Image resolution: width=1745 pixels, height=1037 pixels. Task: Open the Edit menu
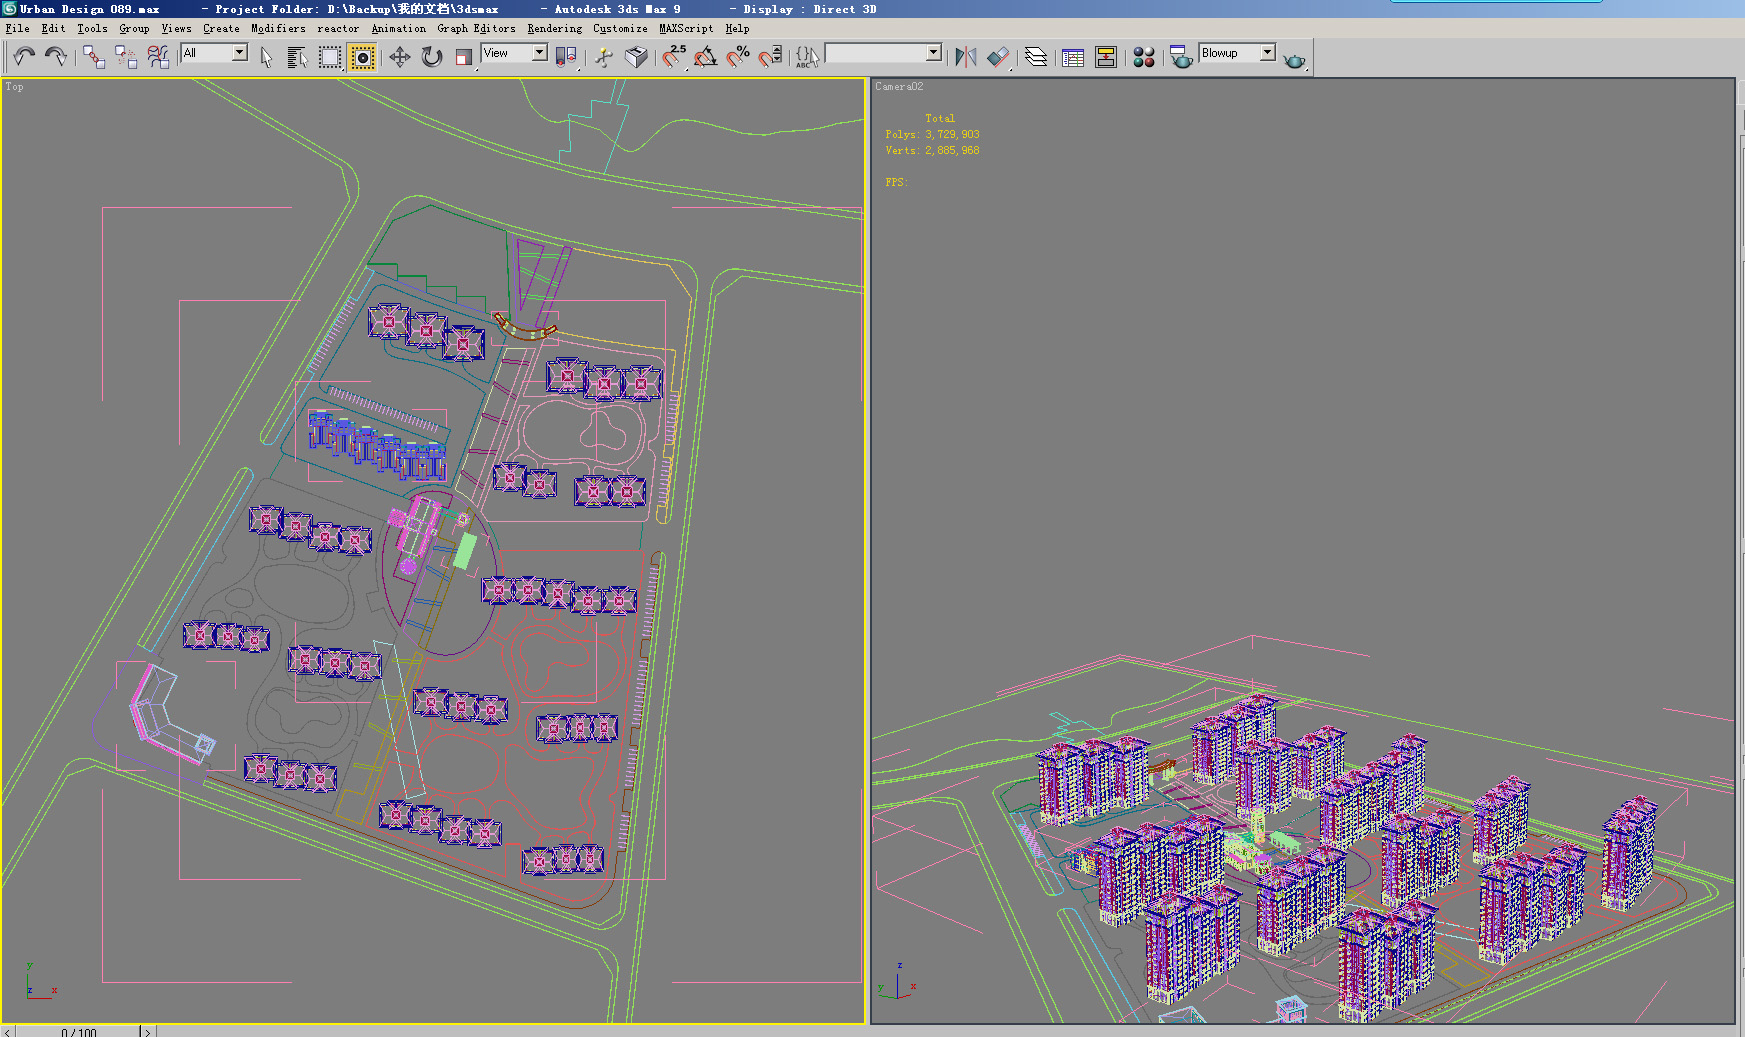coord(53,28)
